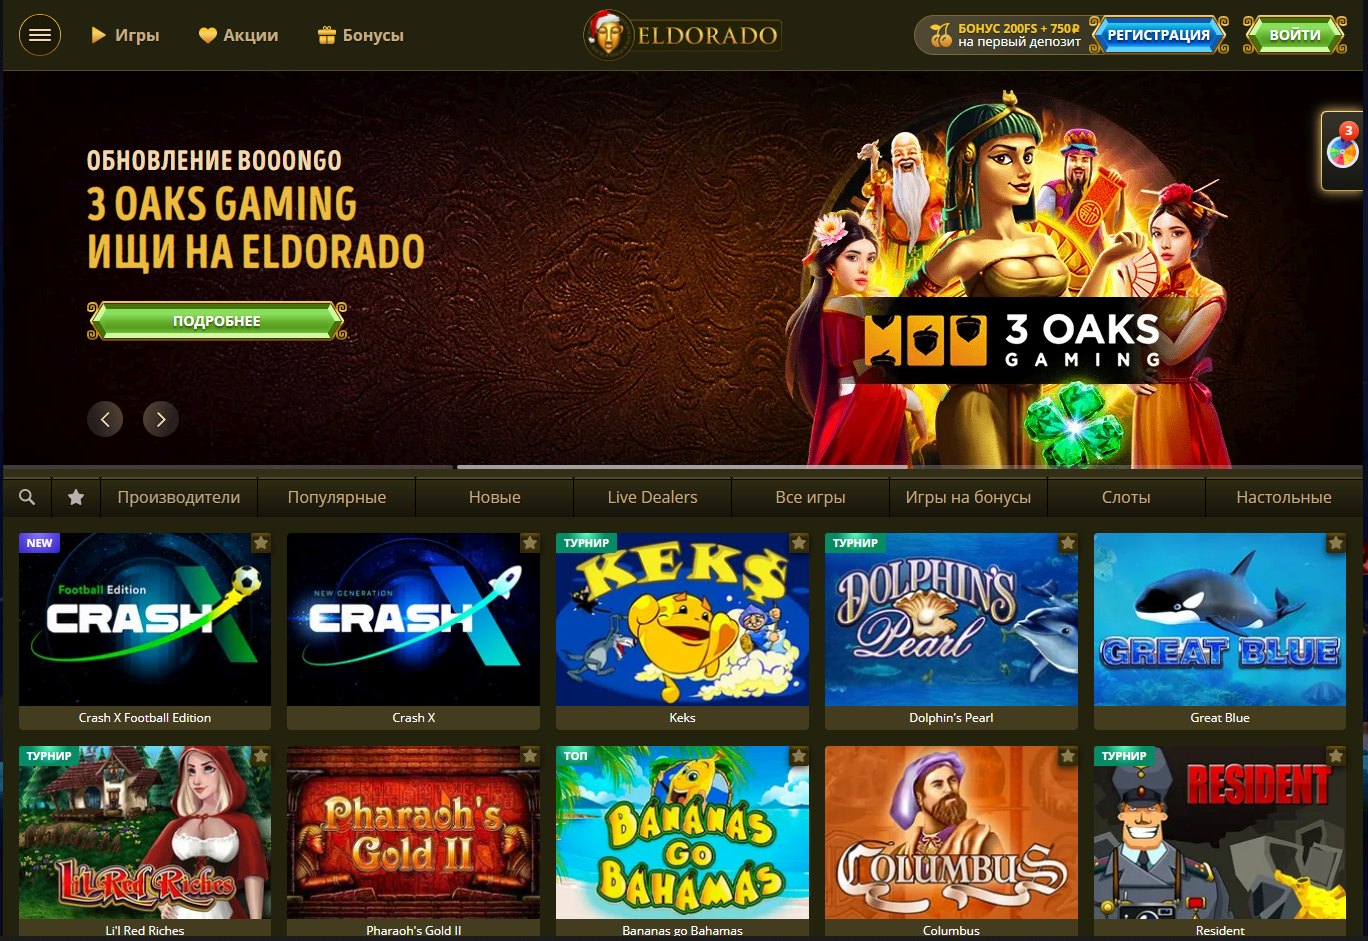Viewport: 1368px width, 941px height.
Task: Select the Слоты category tab
Action: [x=1126, y=497]
